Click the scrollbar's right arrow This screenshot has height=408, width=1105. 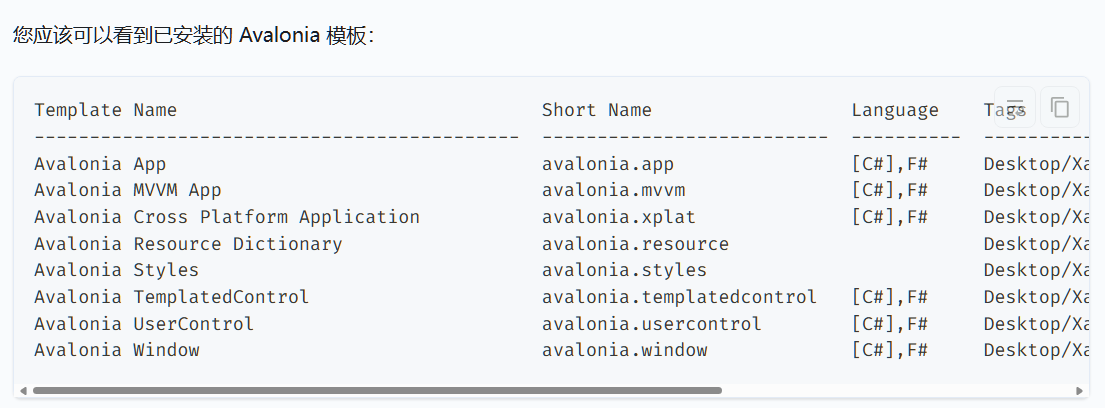(x=1080, y=391)
